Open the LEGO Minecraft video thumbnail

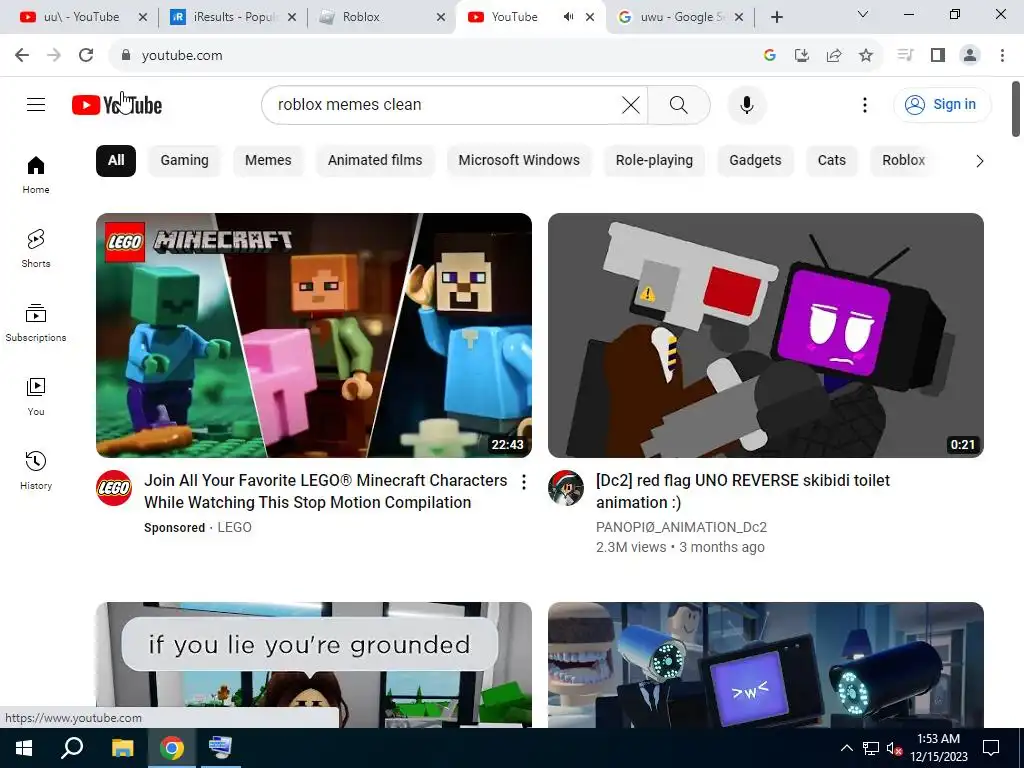[x=313, y=335]
